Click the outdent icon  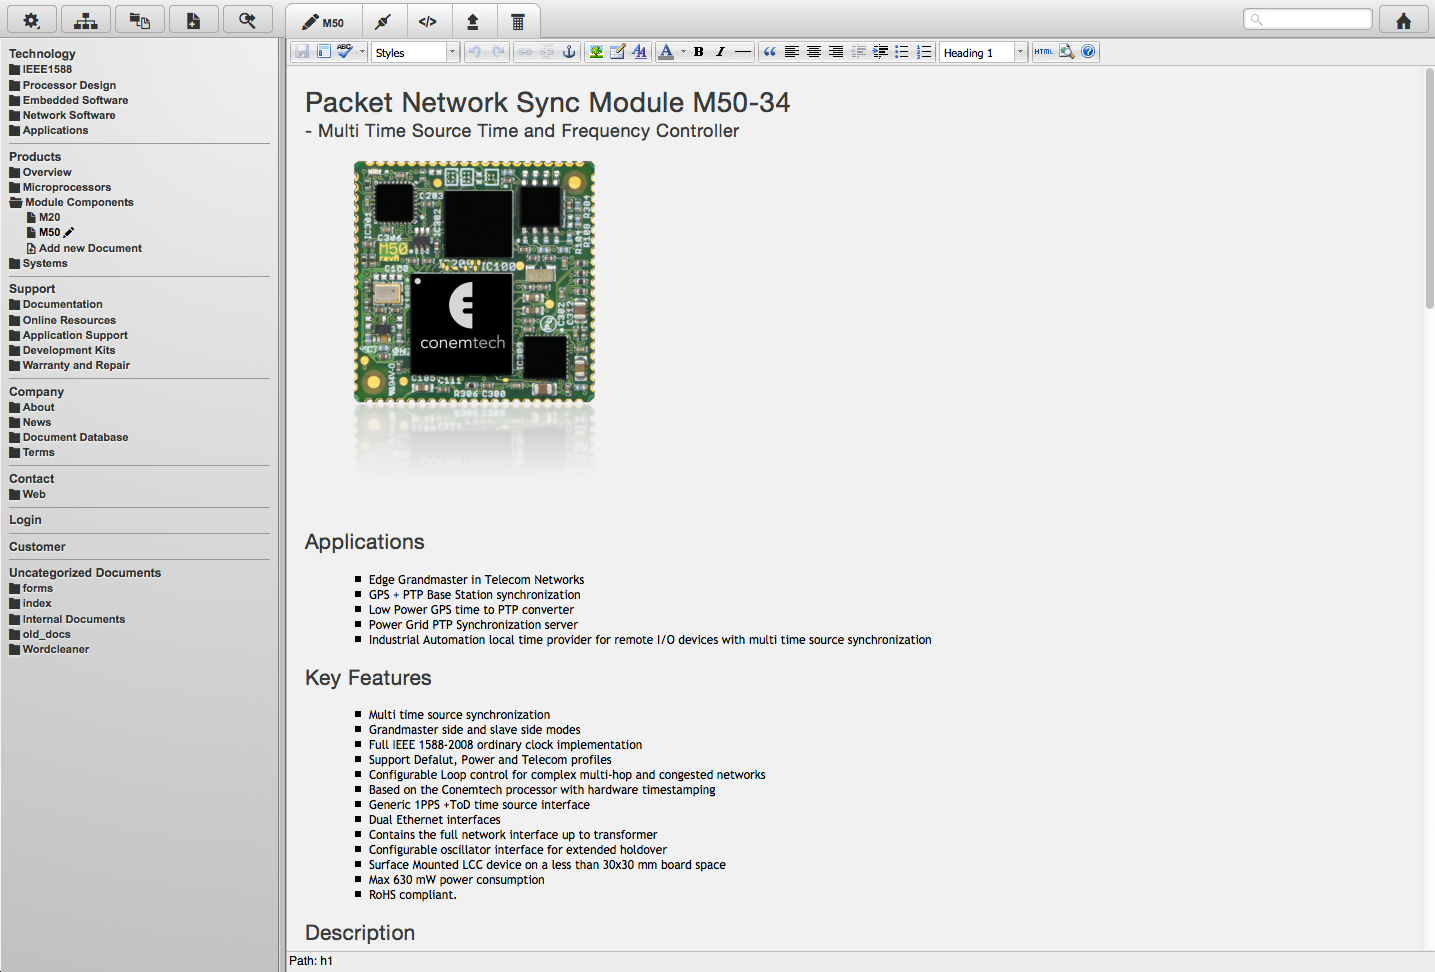pyautogui.click(x=858, y=52)
